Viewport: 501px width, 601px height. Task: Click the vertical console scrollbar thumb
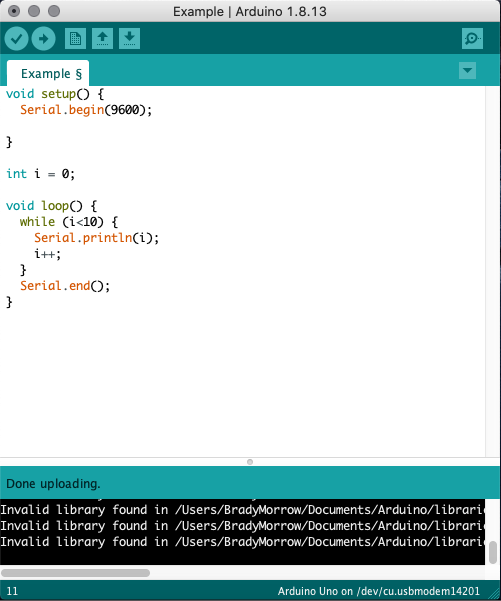[x=493, y=552]
